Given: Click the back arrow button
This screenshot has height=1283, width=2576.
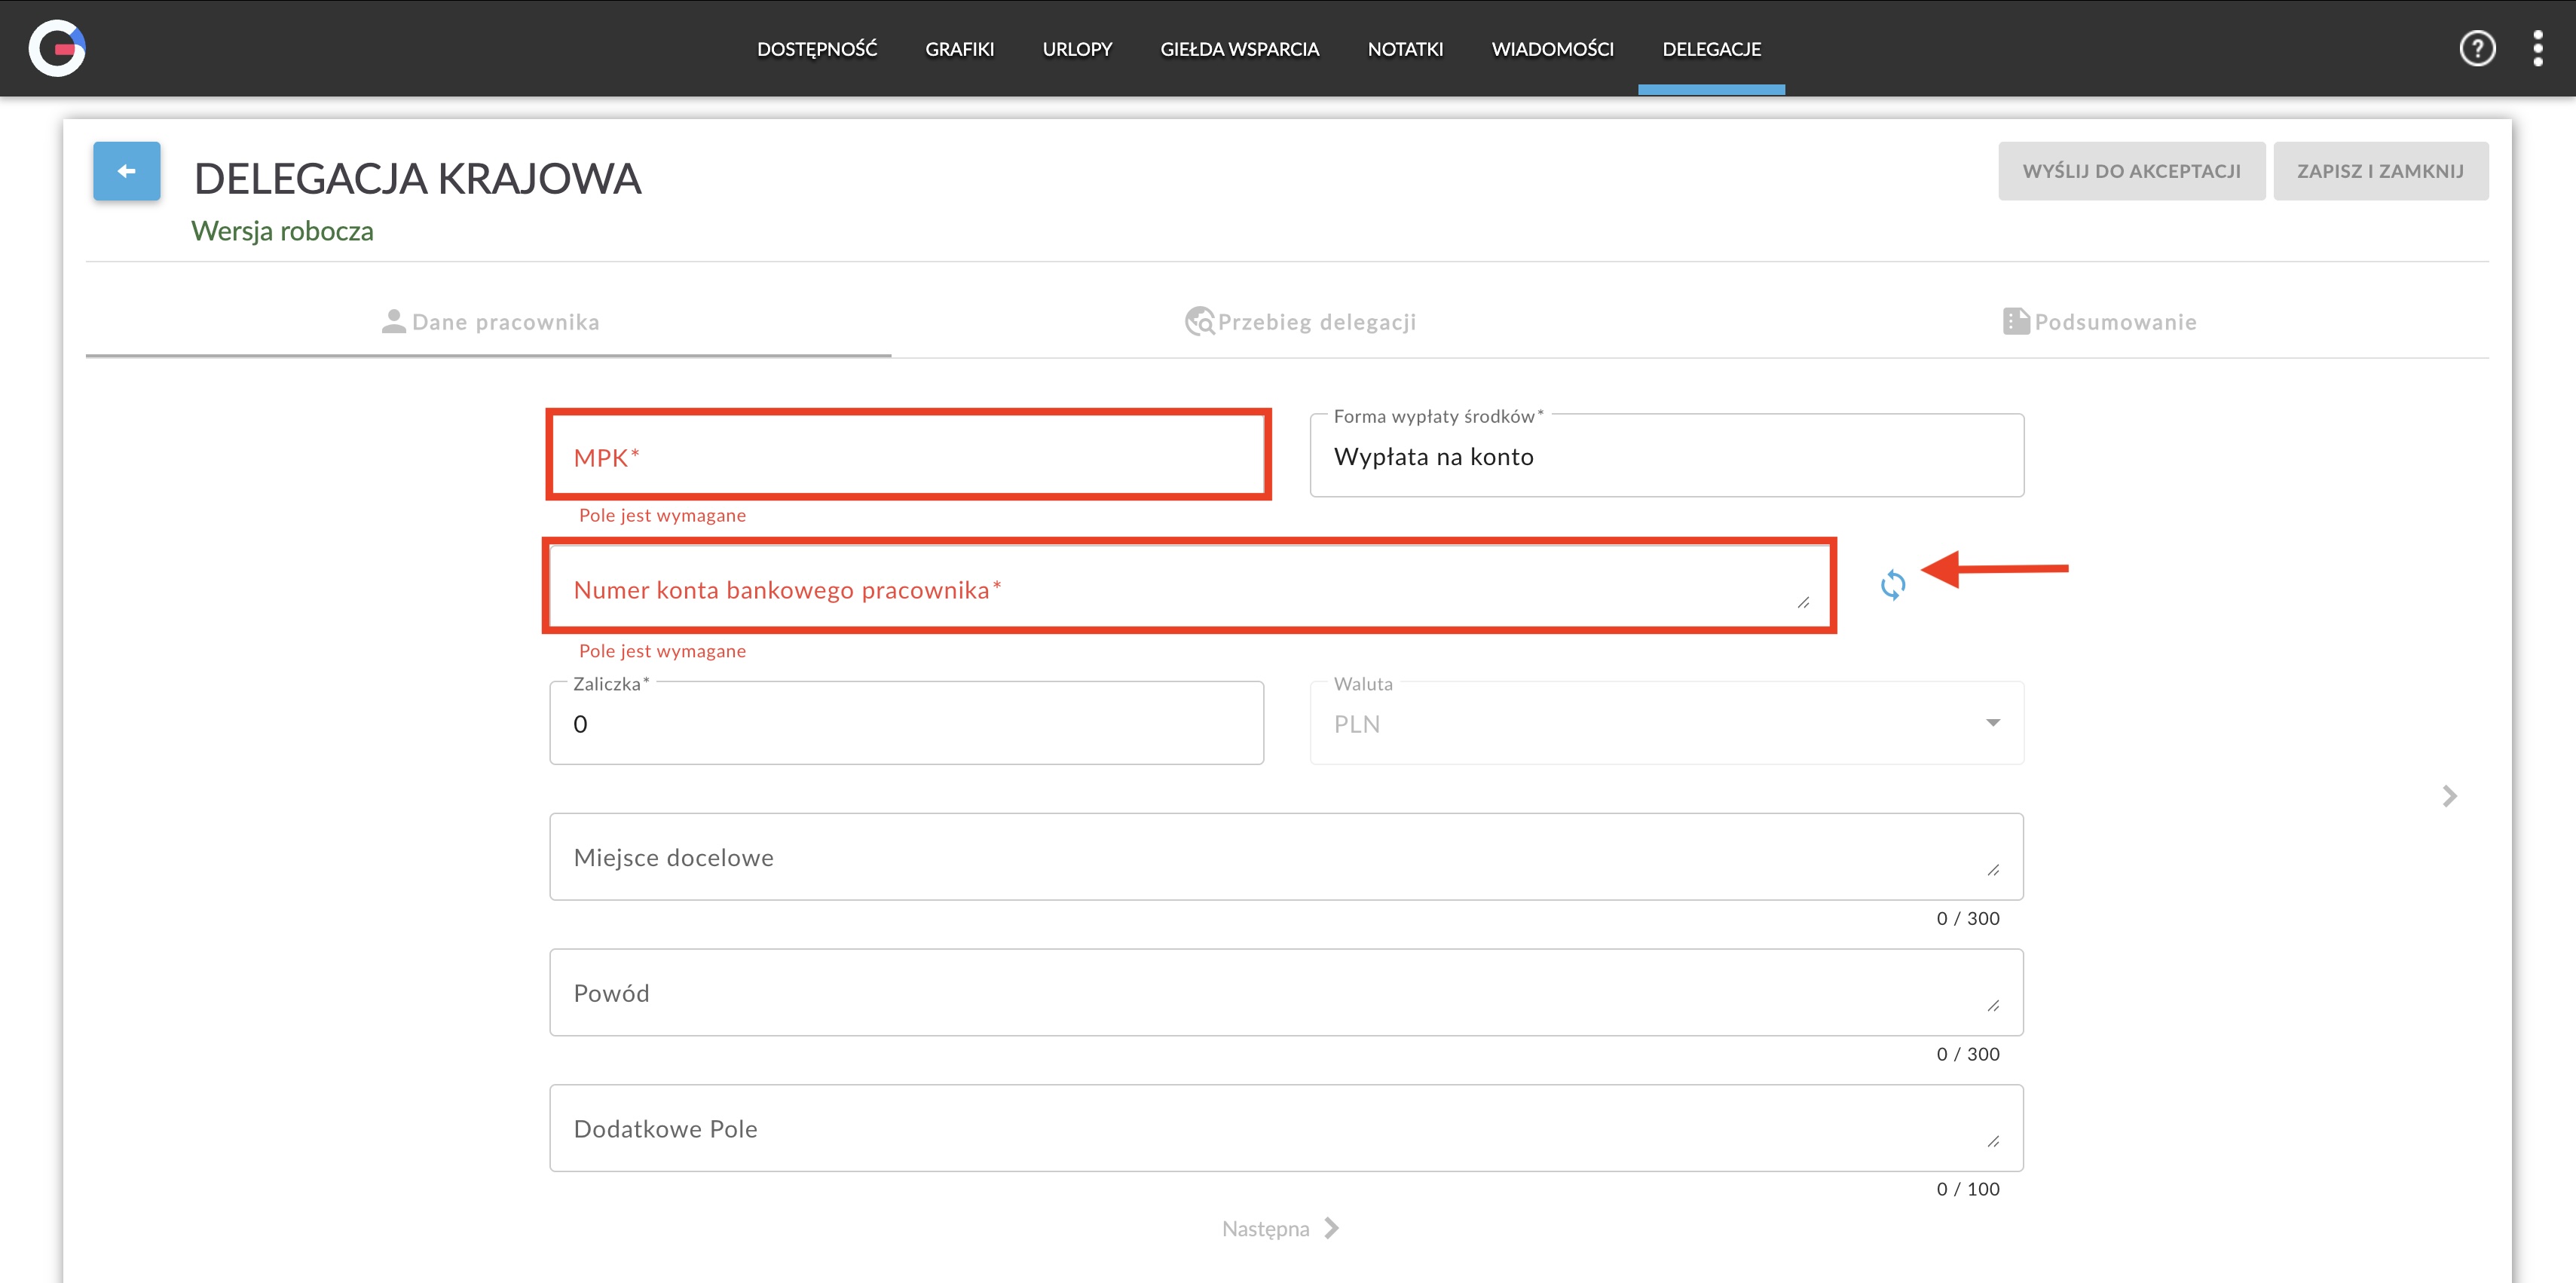Looking at the screenshot, I should 126,171.
